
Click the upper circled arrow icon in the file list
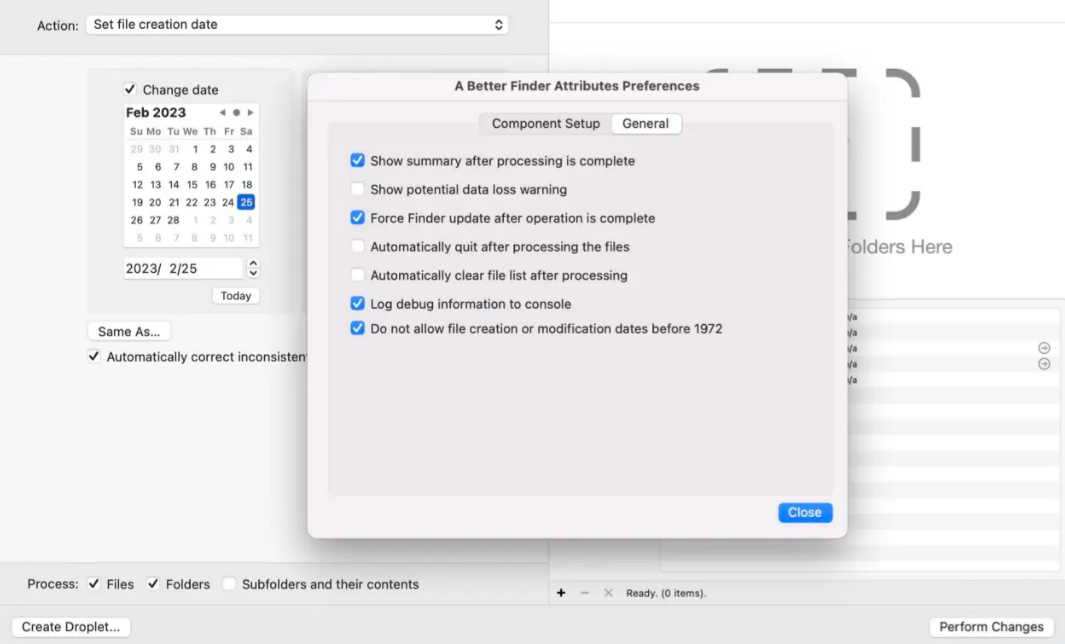click(x=1044, y=348)
